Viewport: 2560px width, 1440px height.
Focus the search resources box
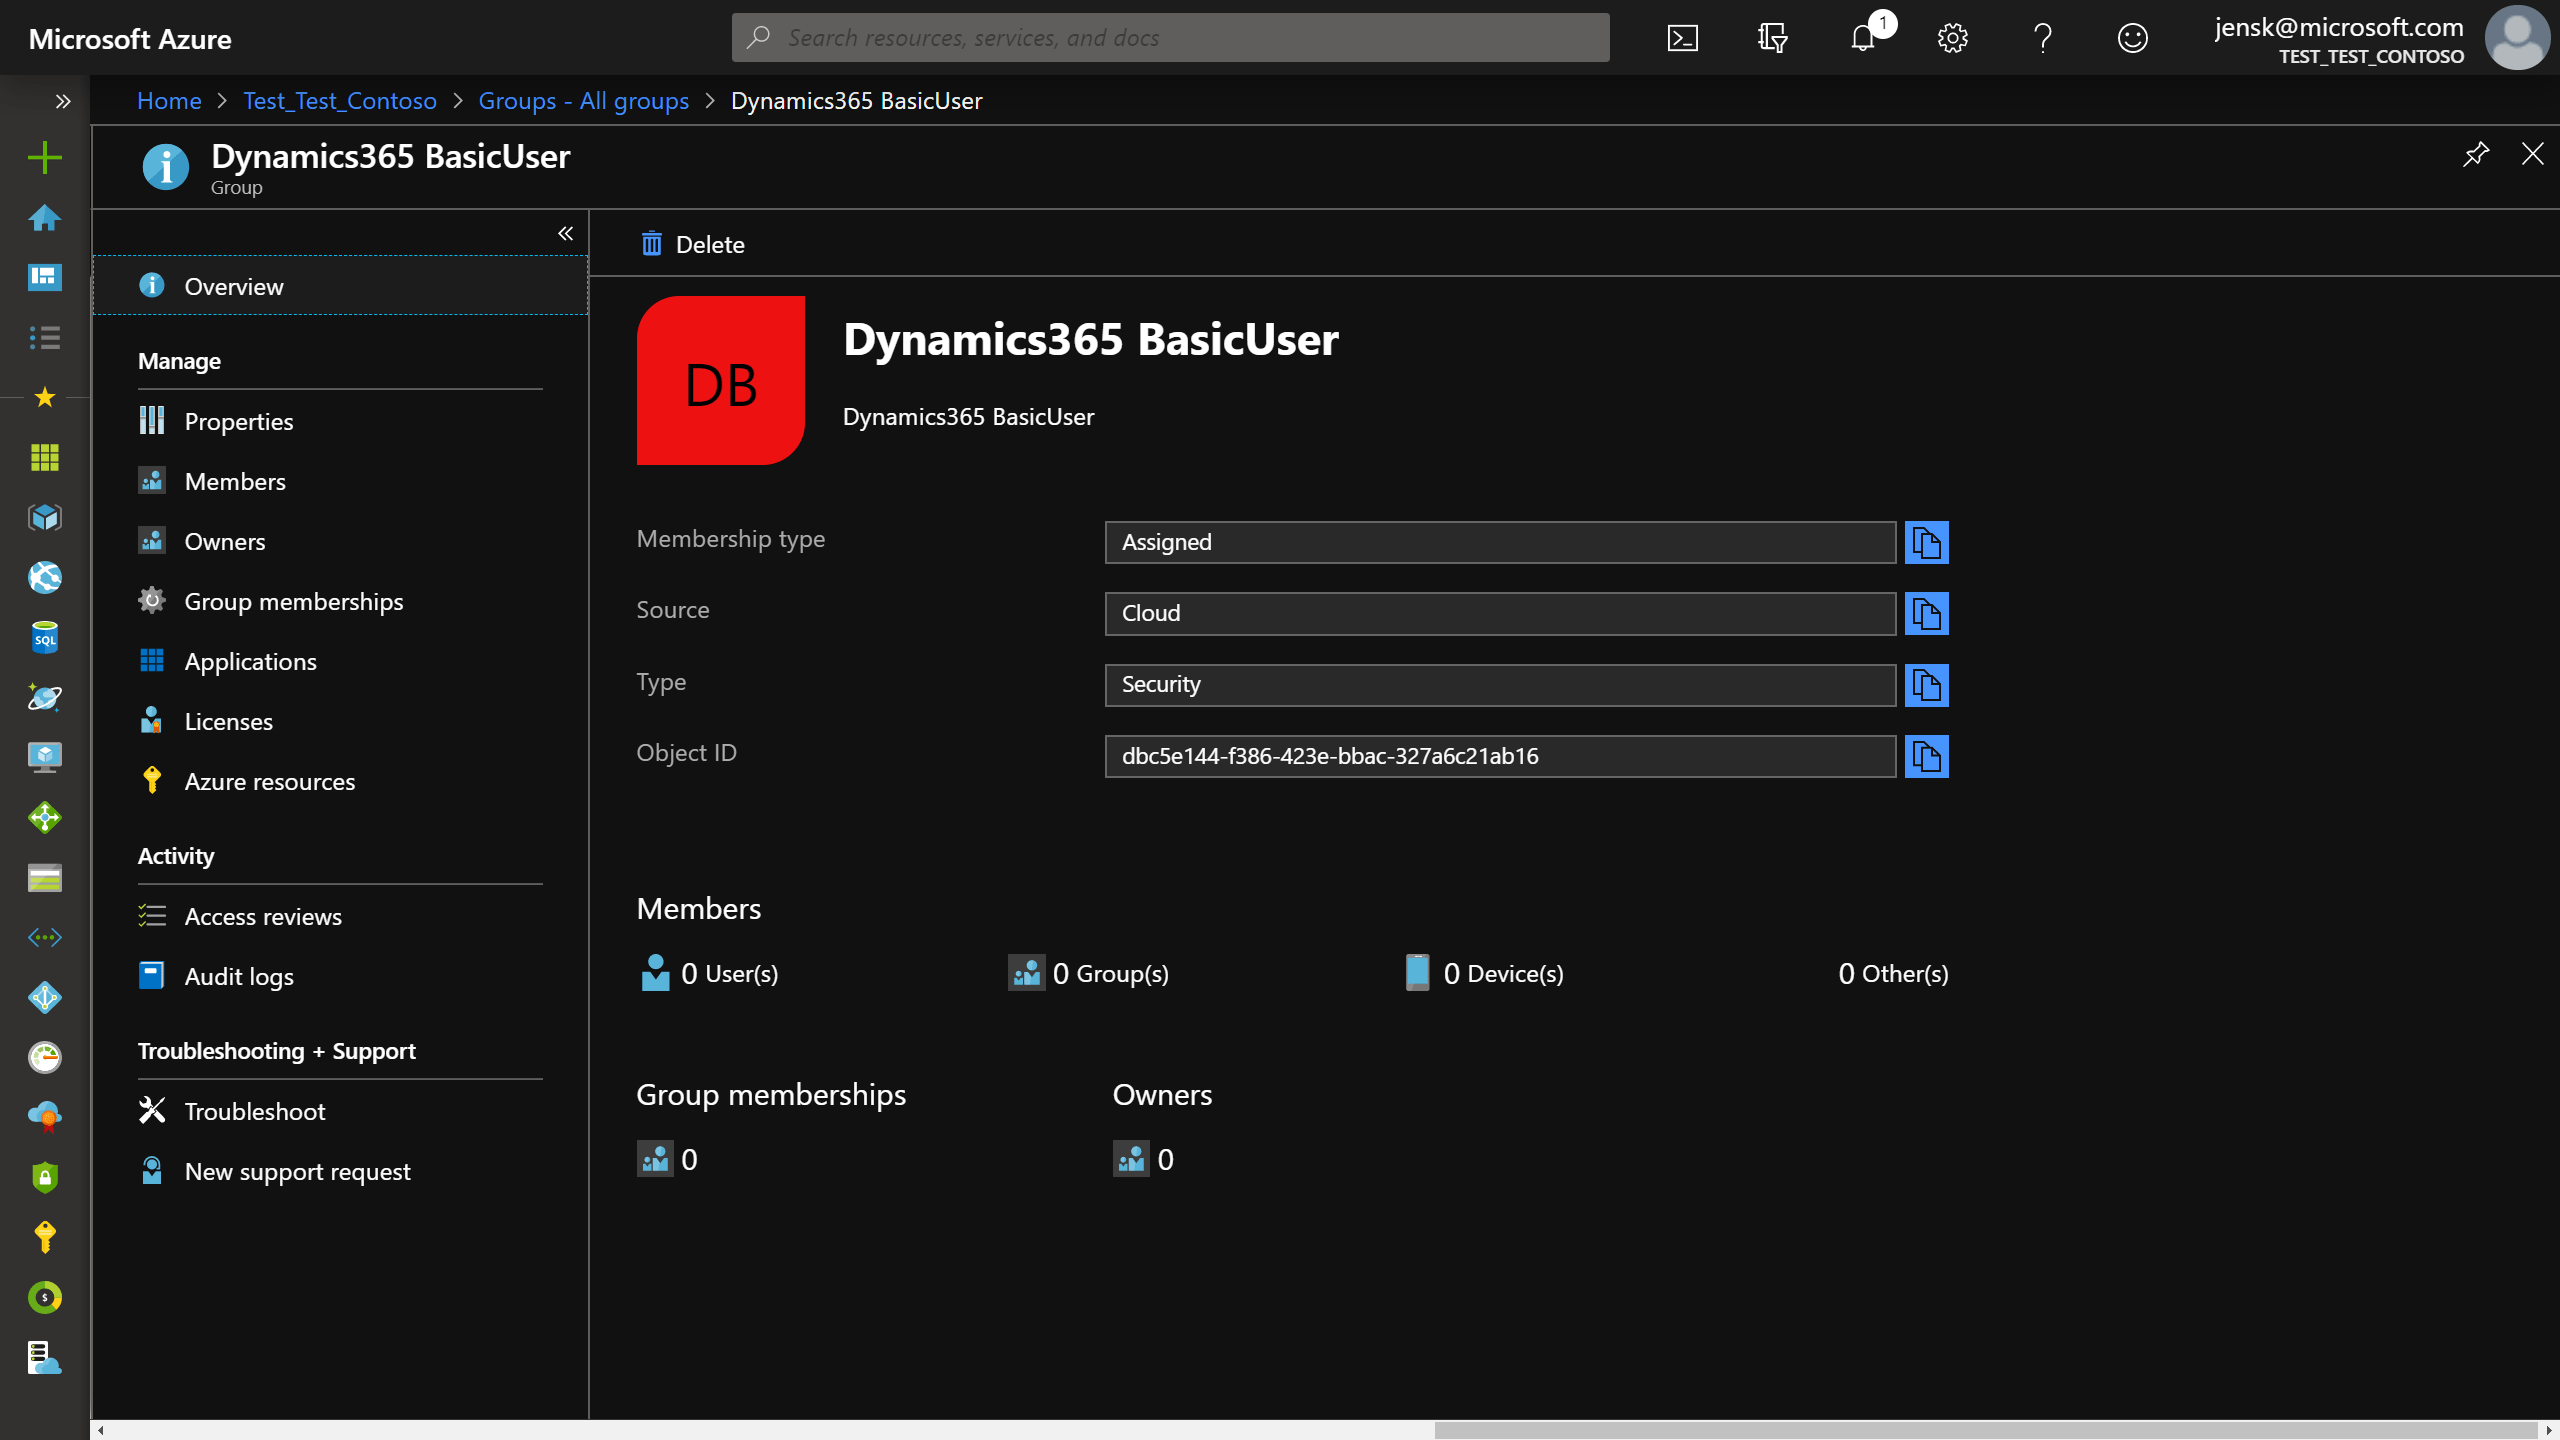1170,38
